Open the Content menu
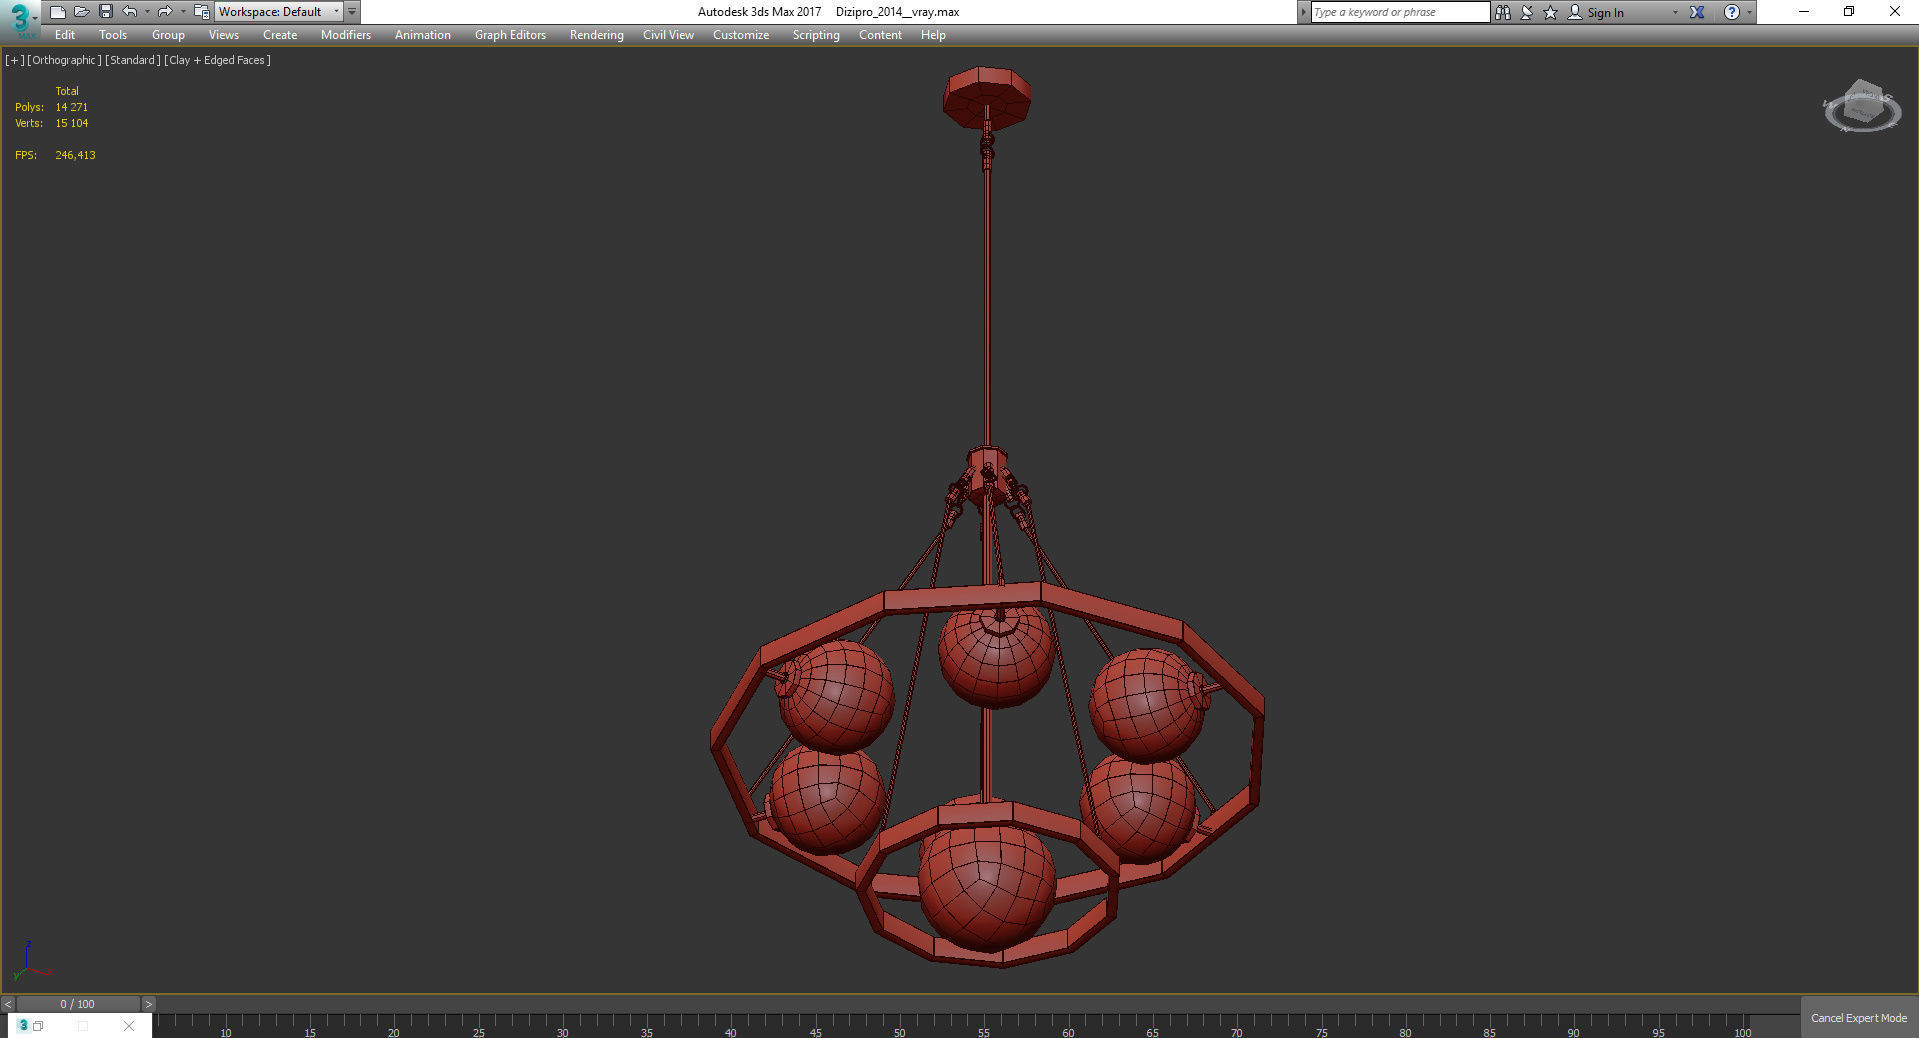Viewport: 1919px width, 1038px height. (x=880, y=35)
